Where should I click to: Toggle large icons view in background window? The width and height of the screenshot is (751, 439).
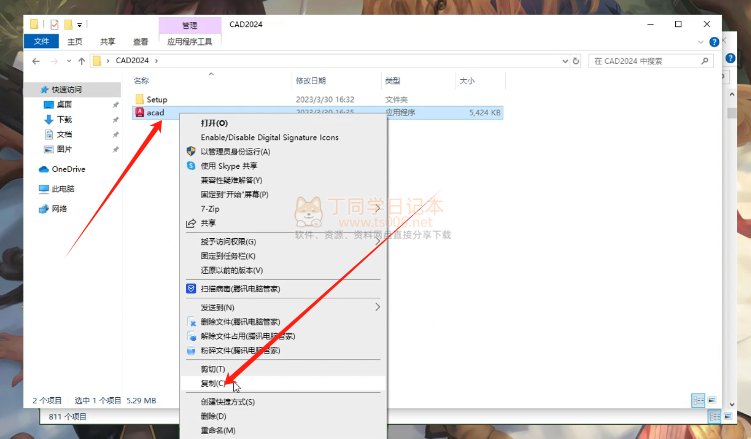coord(728,416)
